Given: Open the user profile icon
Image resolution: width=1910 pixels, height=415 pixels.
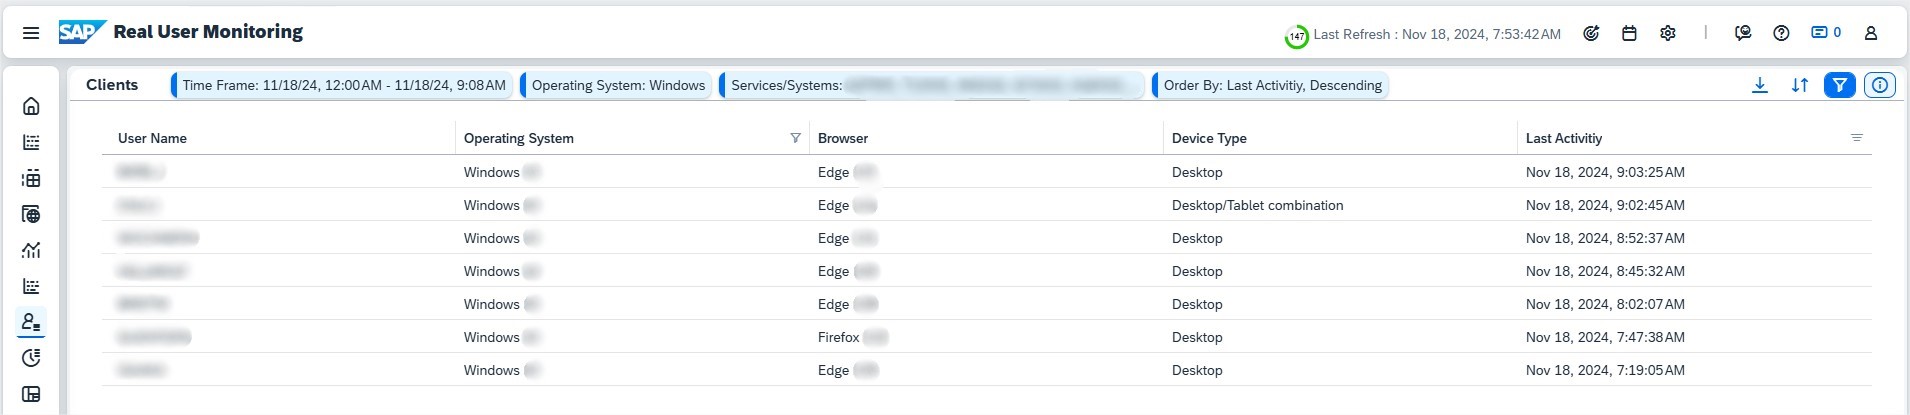Looking at the screenshot, I should [1870, 33].
